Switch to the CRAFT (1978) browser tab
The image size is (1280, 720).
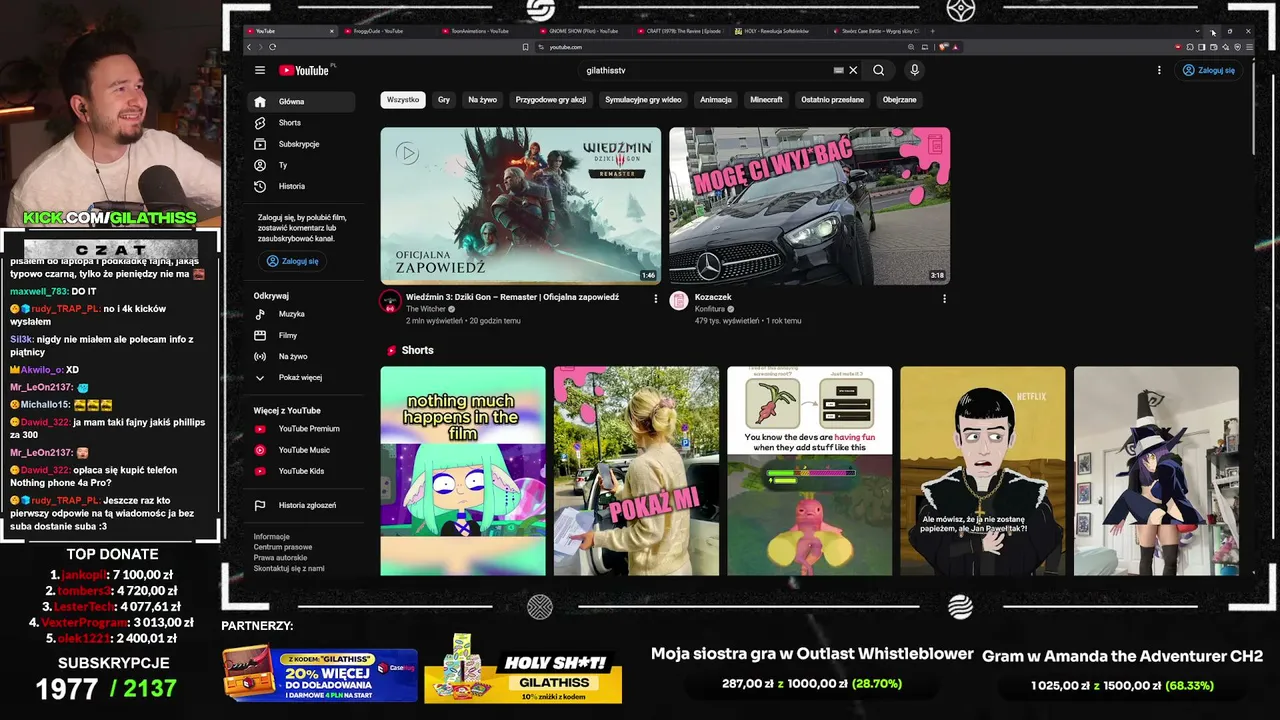click(x=681, y=31)
